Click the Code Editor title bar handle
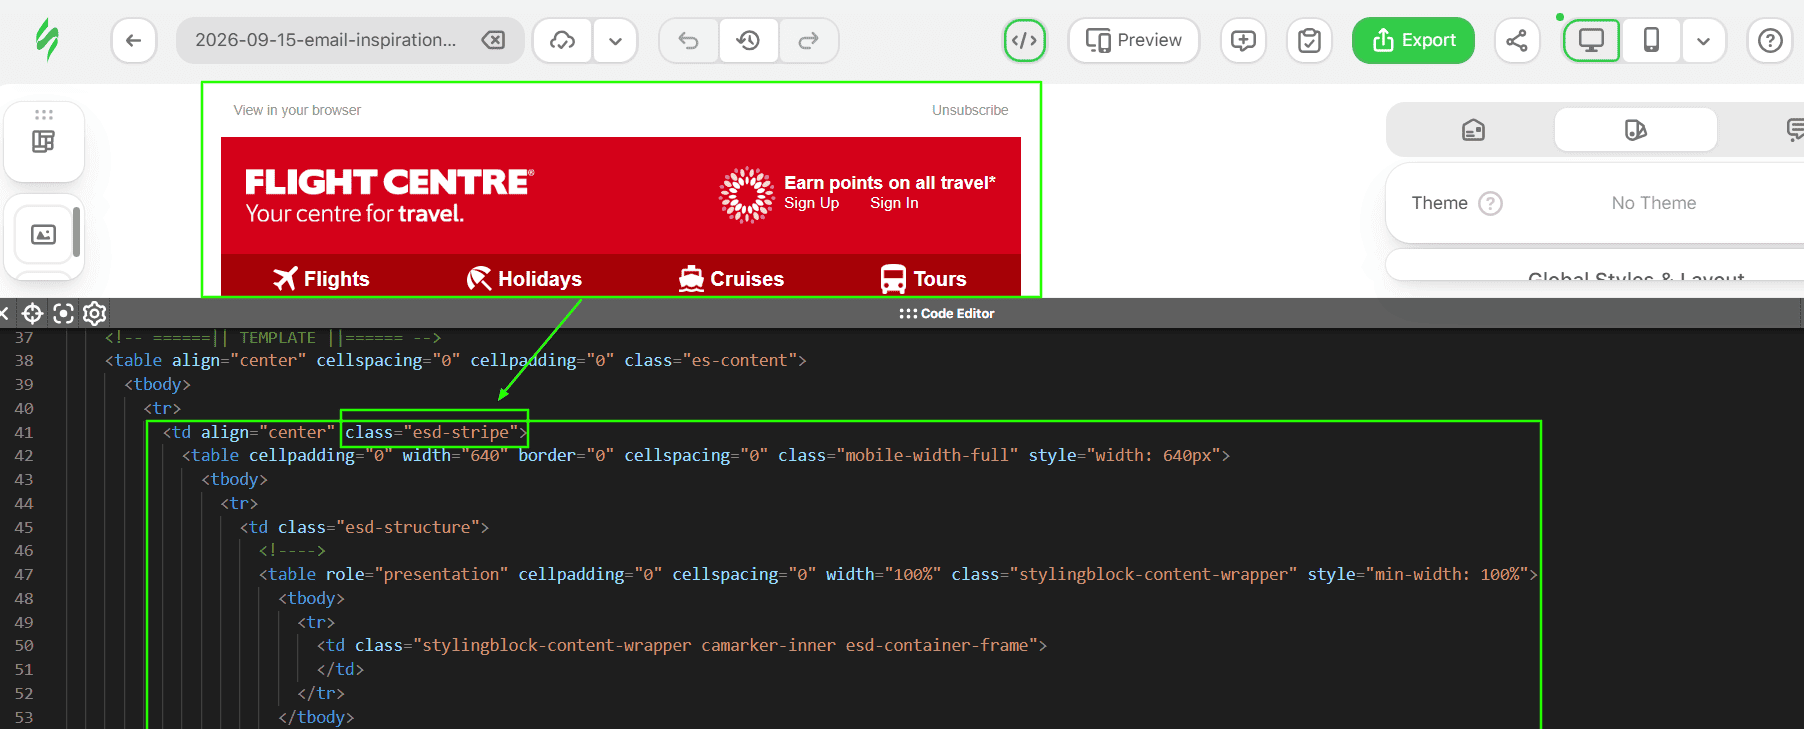 point(946,313)
